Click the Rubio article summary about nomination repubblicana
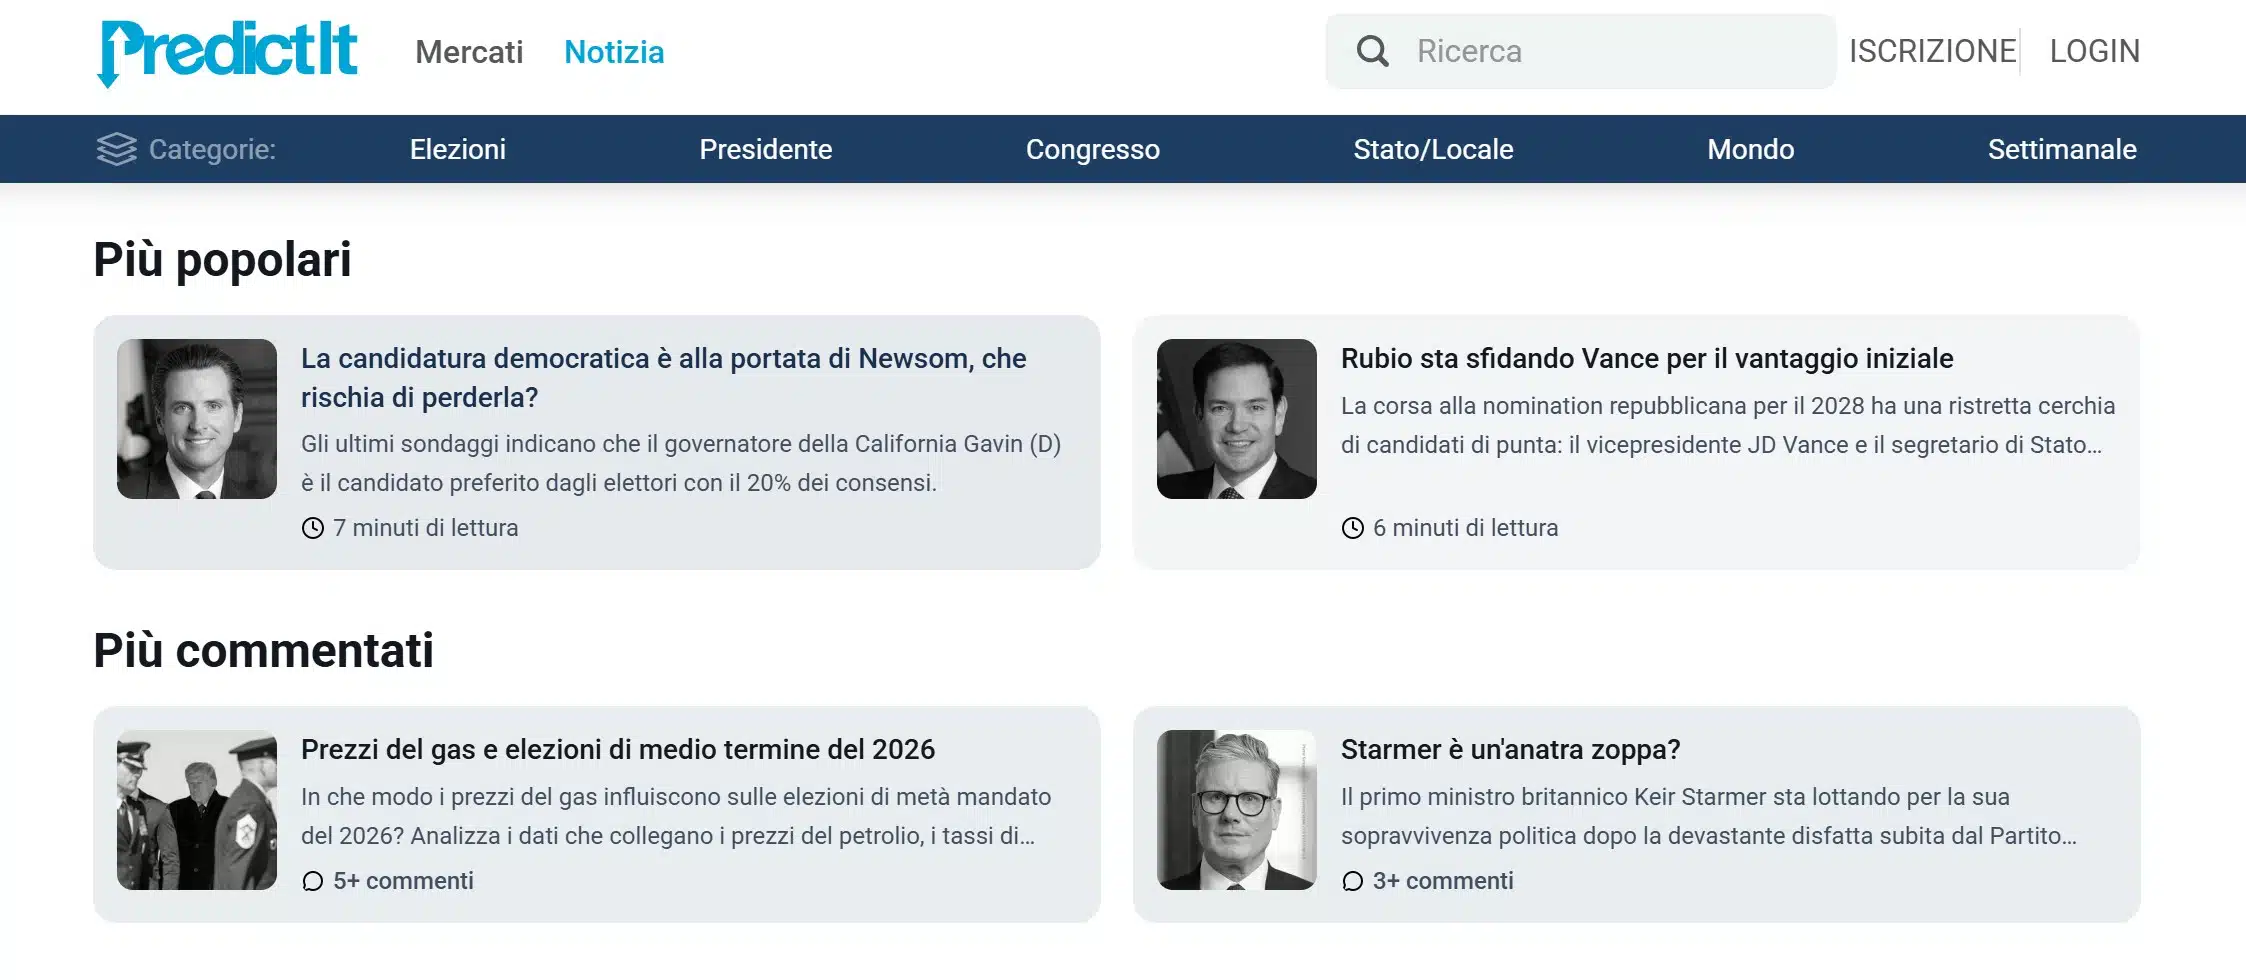Viewport: 2246px width, 980px height. 1728,425
